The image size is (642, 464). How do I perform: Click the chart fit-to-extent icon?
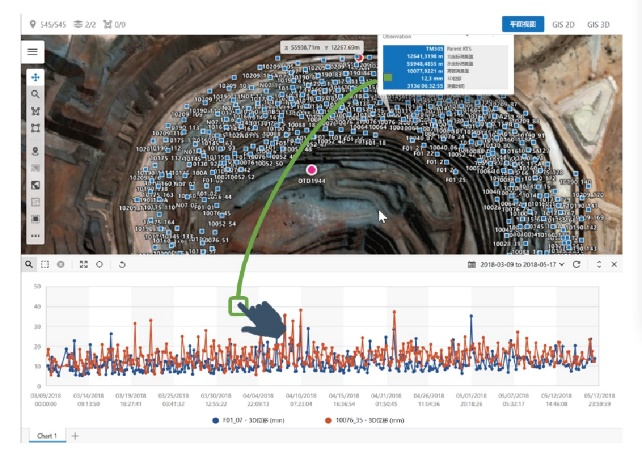(x=84, y=265)
